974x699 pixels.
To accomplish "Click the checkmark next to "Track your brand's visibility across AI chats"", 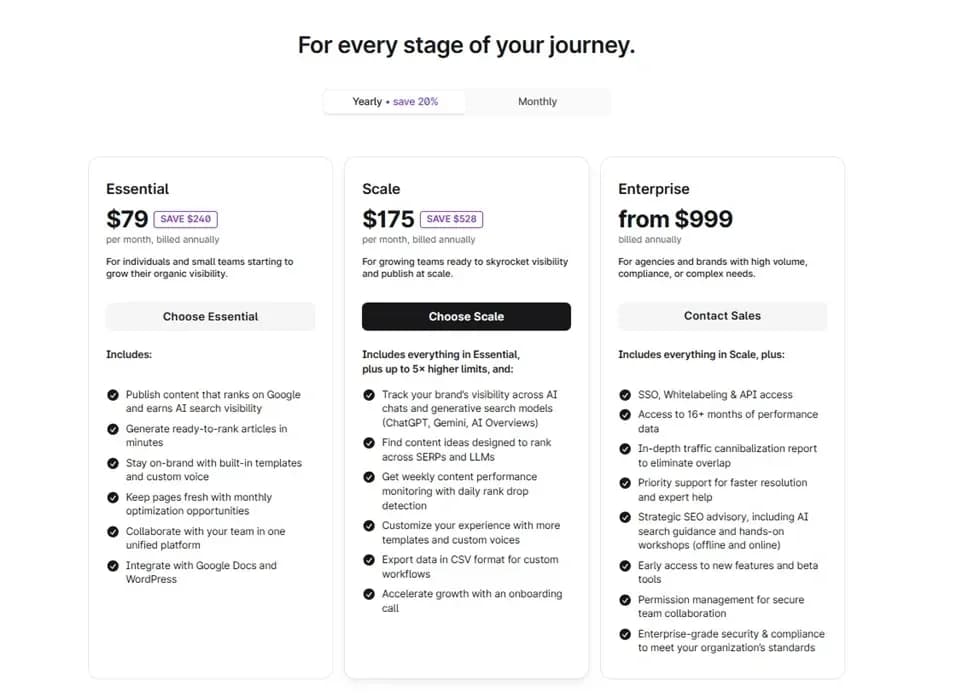I will 369,395.
